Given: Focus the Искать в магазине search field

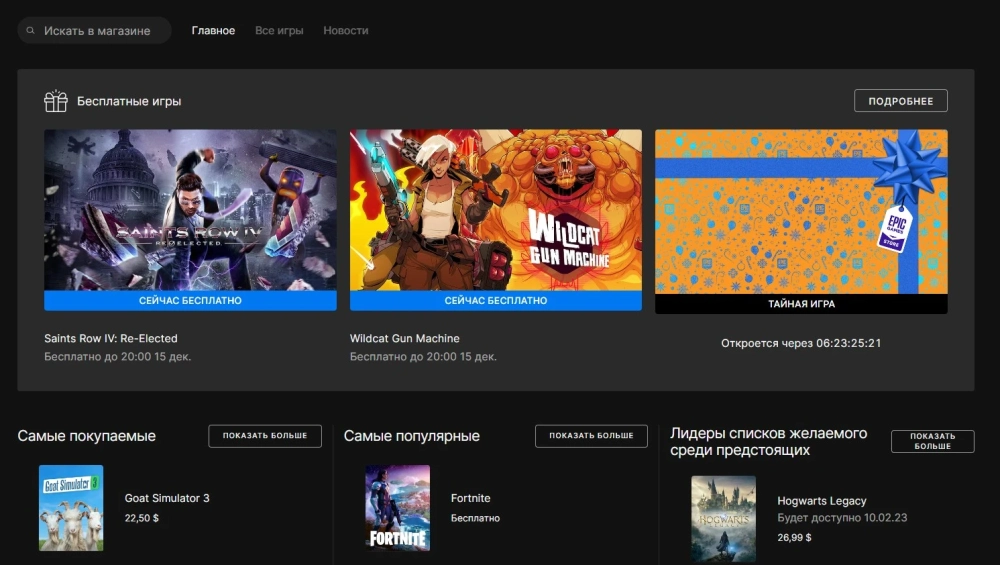Looking at the screenshot, I should pyautogui.click(x=100, y=31).
